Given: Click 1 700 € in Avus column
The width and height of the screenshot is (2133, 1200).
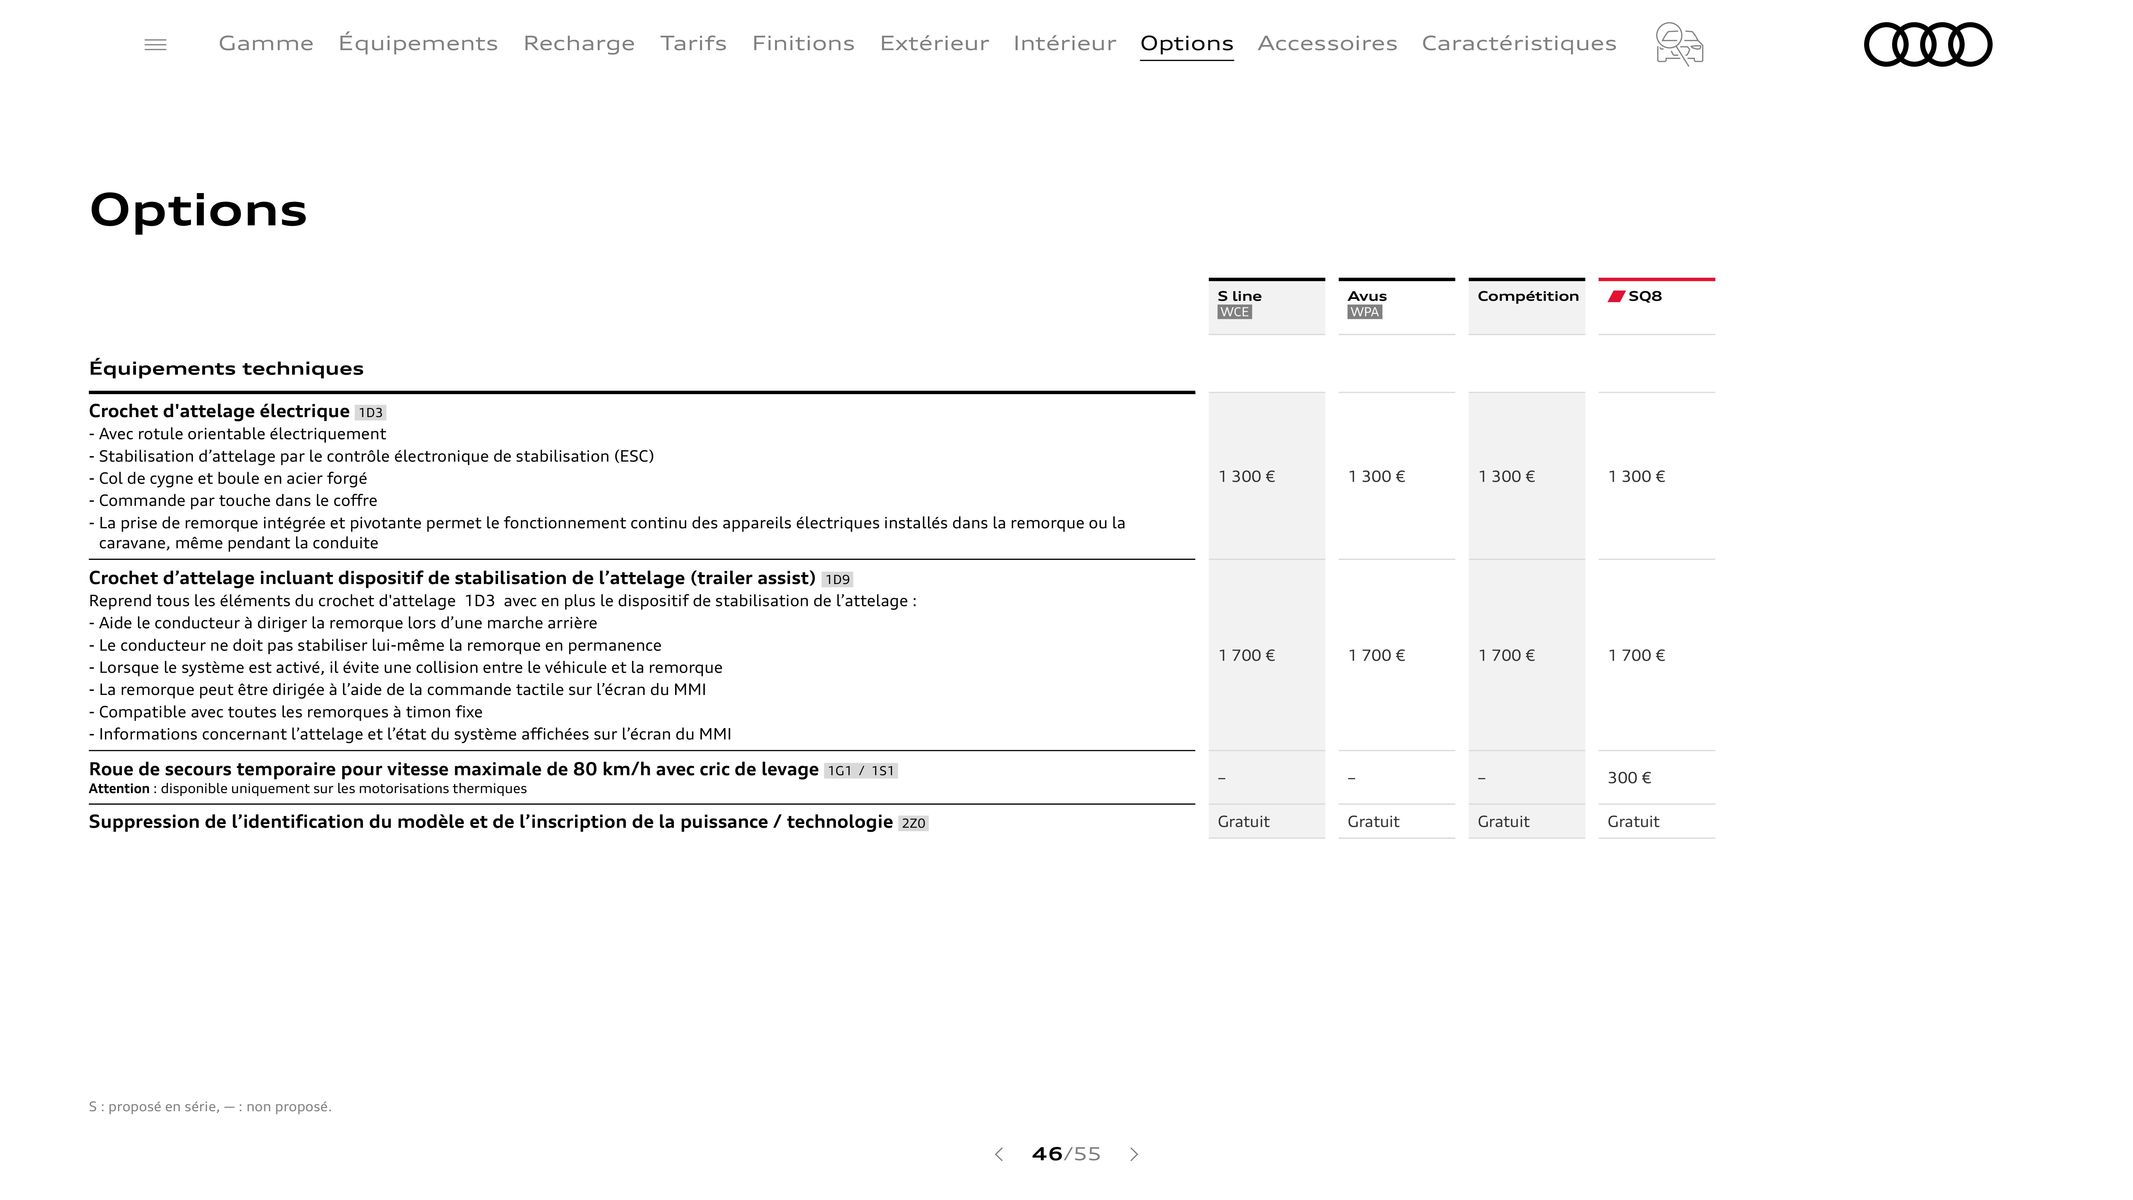Looking at the screenshot, I should tap(1376, 656).
